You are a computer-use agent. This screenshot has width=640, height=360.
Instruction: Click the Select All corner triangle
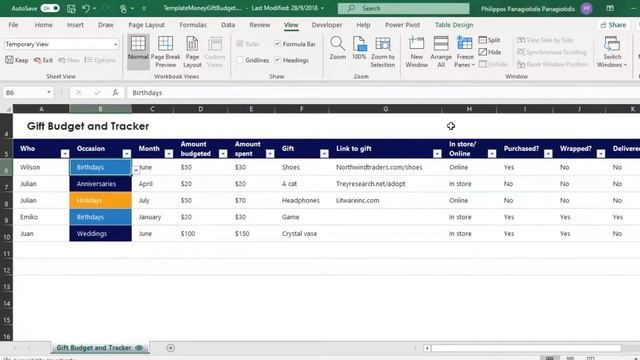click(7, 109)
